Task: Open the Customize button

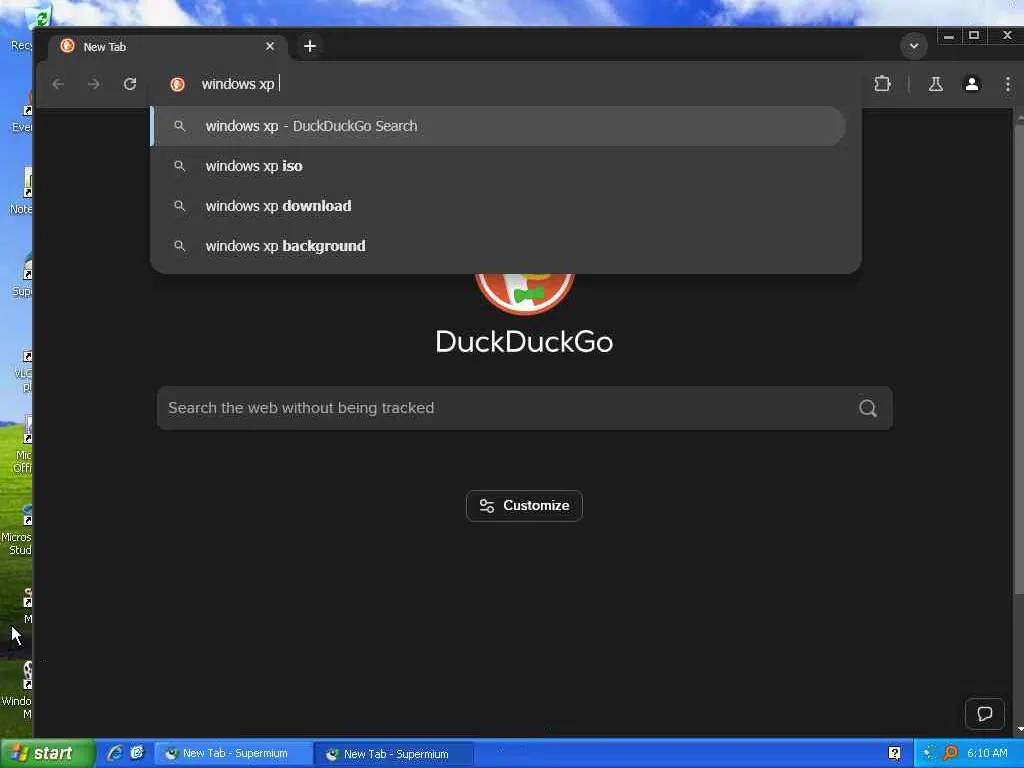Action: (524, 505)
